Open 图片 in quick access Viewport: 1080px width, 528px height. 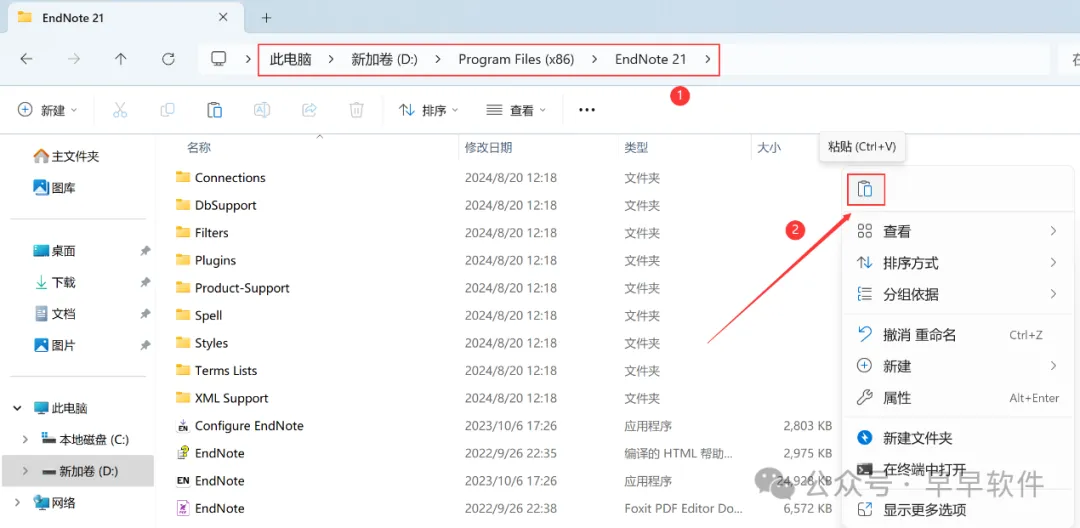(x=55, y=345)
